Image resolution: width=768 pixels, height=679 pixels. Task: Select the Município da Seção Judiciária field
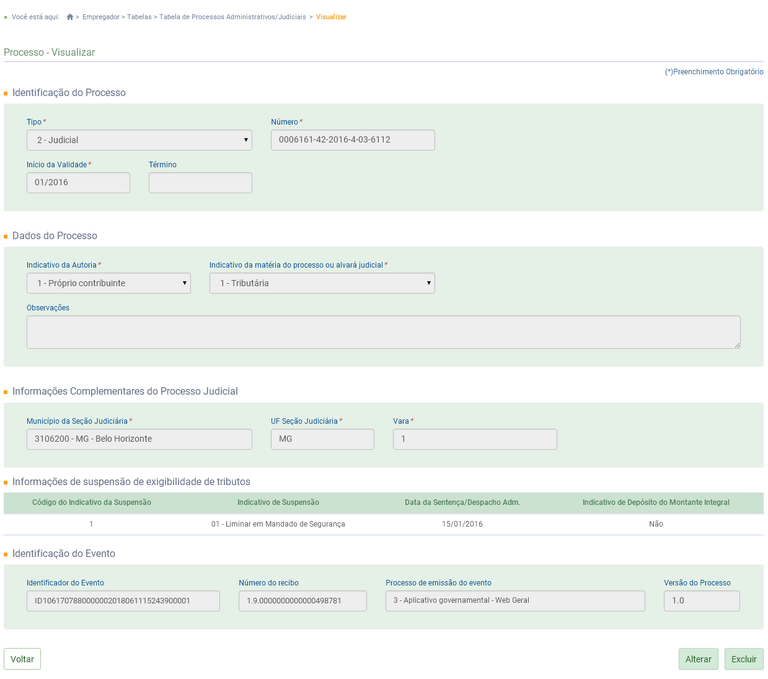tap(139, 439)
